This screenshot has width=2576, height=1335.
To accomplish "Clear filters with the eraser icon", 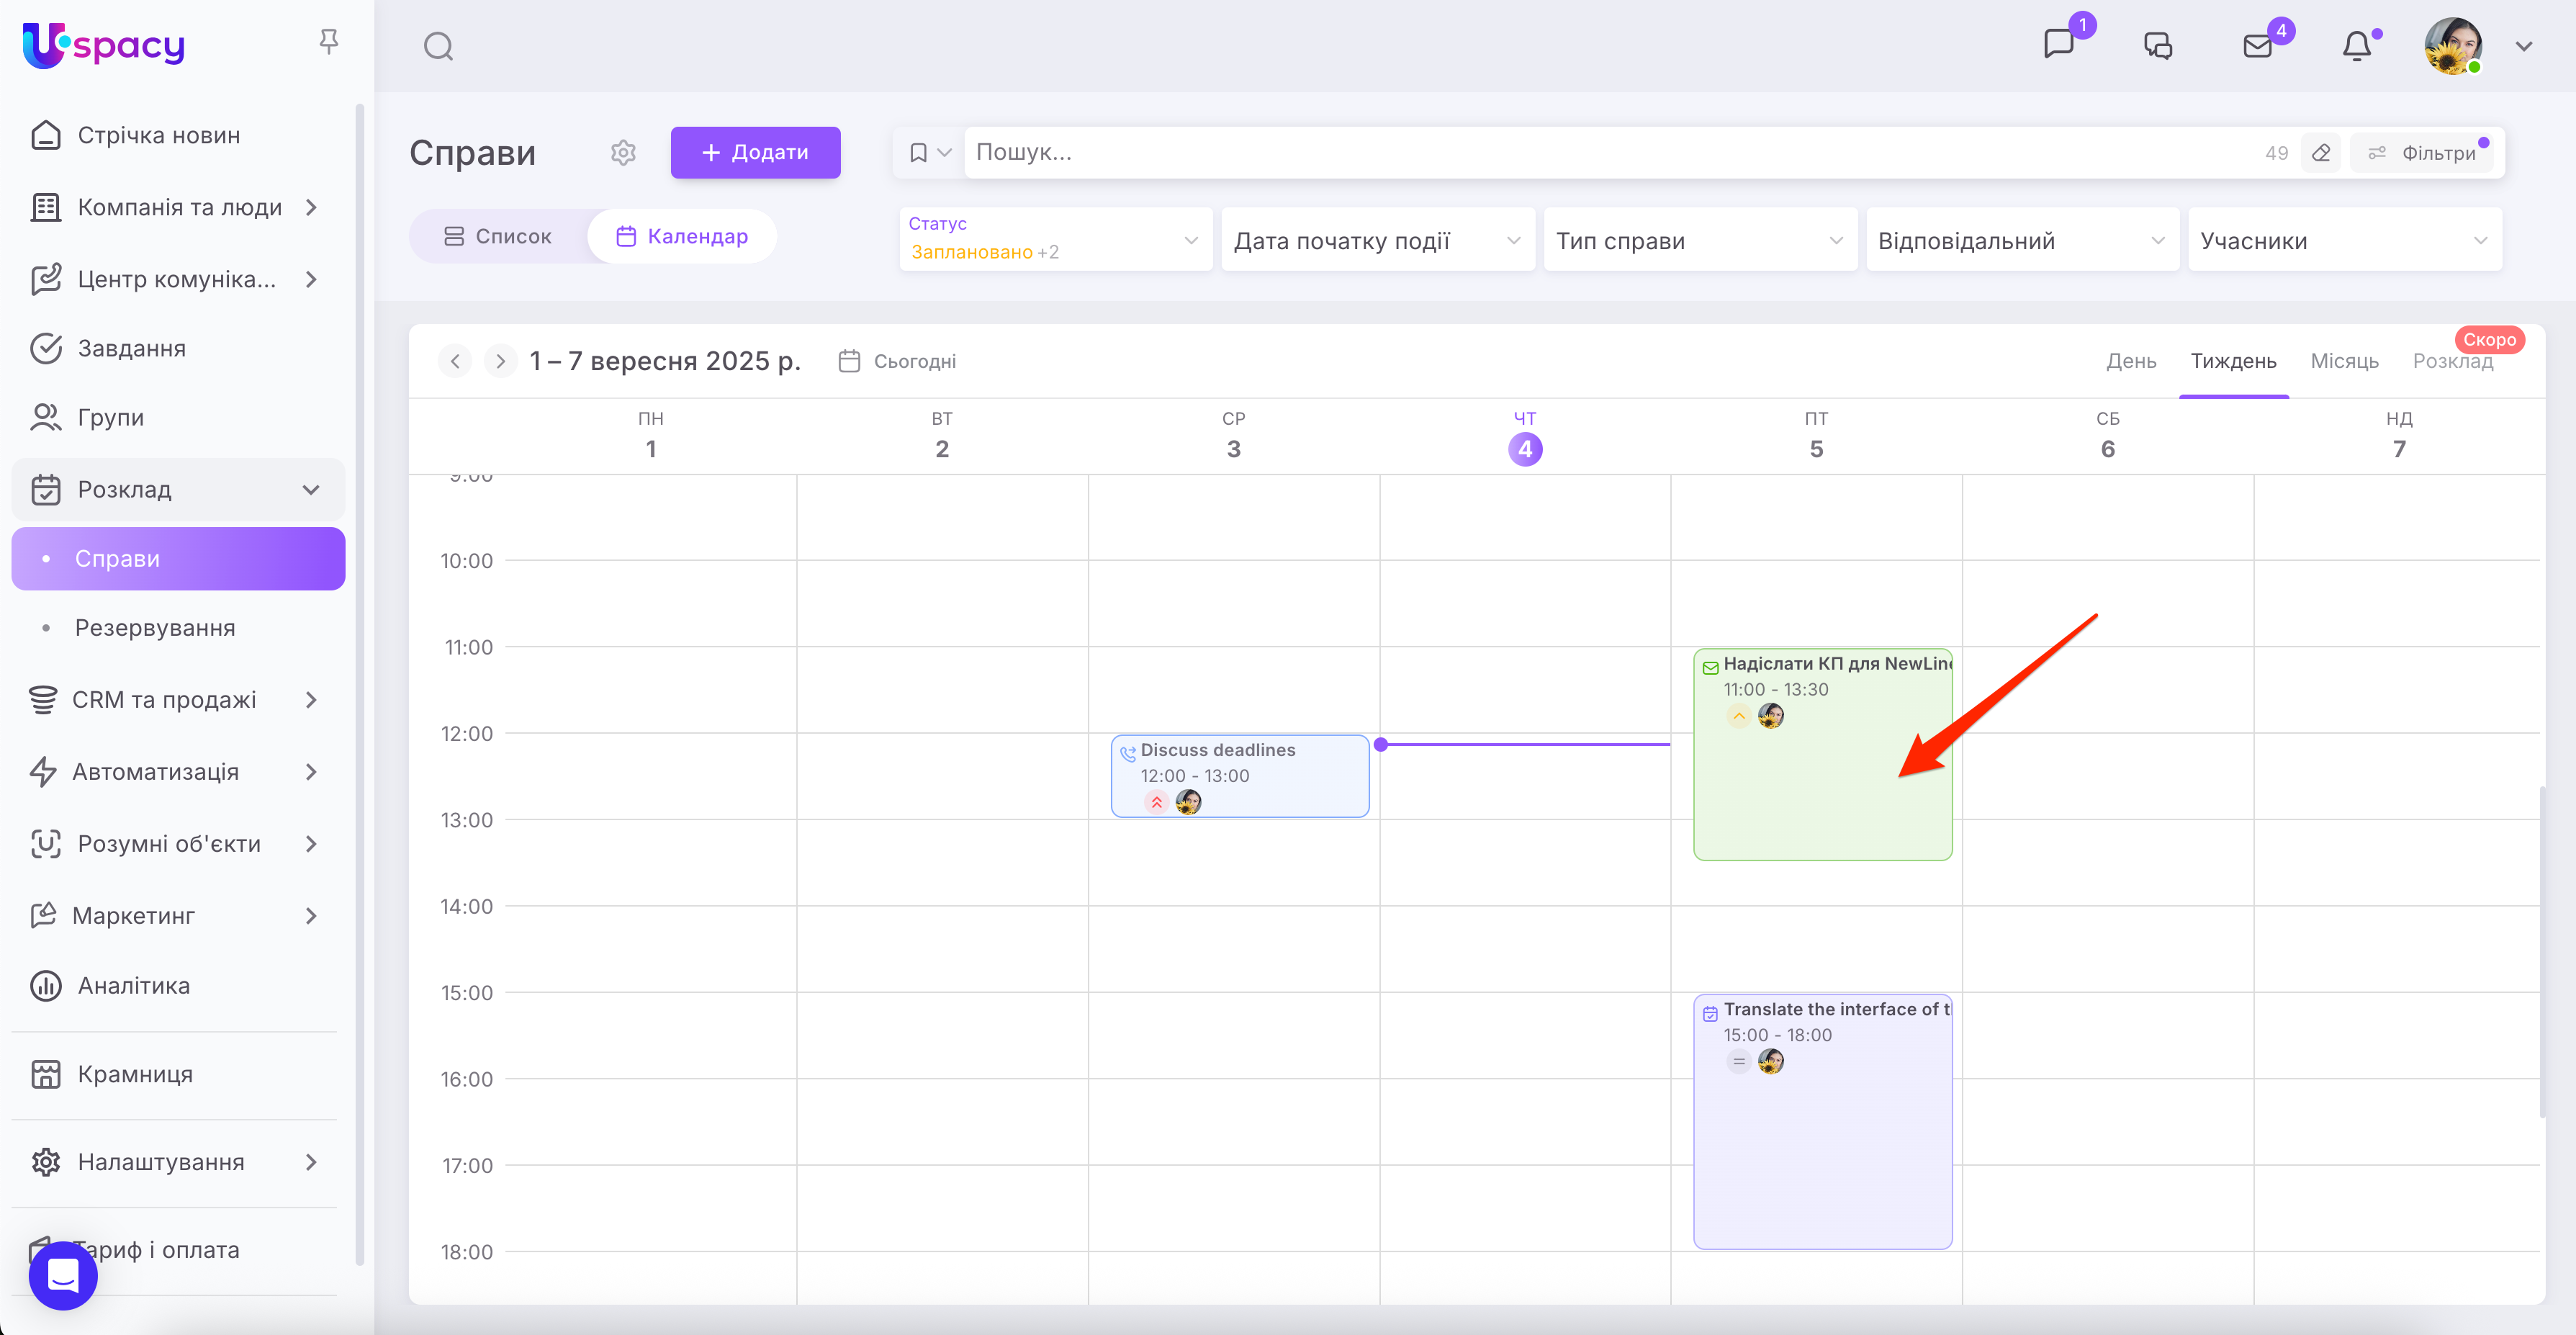I will tap(2321, 153).
